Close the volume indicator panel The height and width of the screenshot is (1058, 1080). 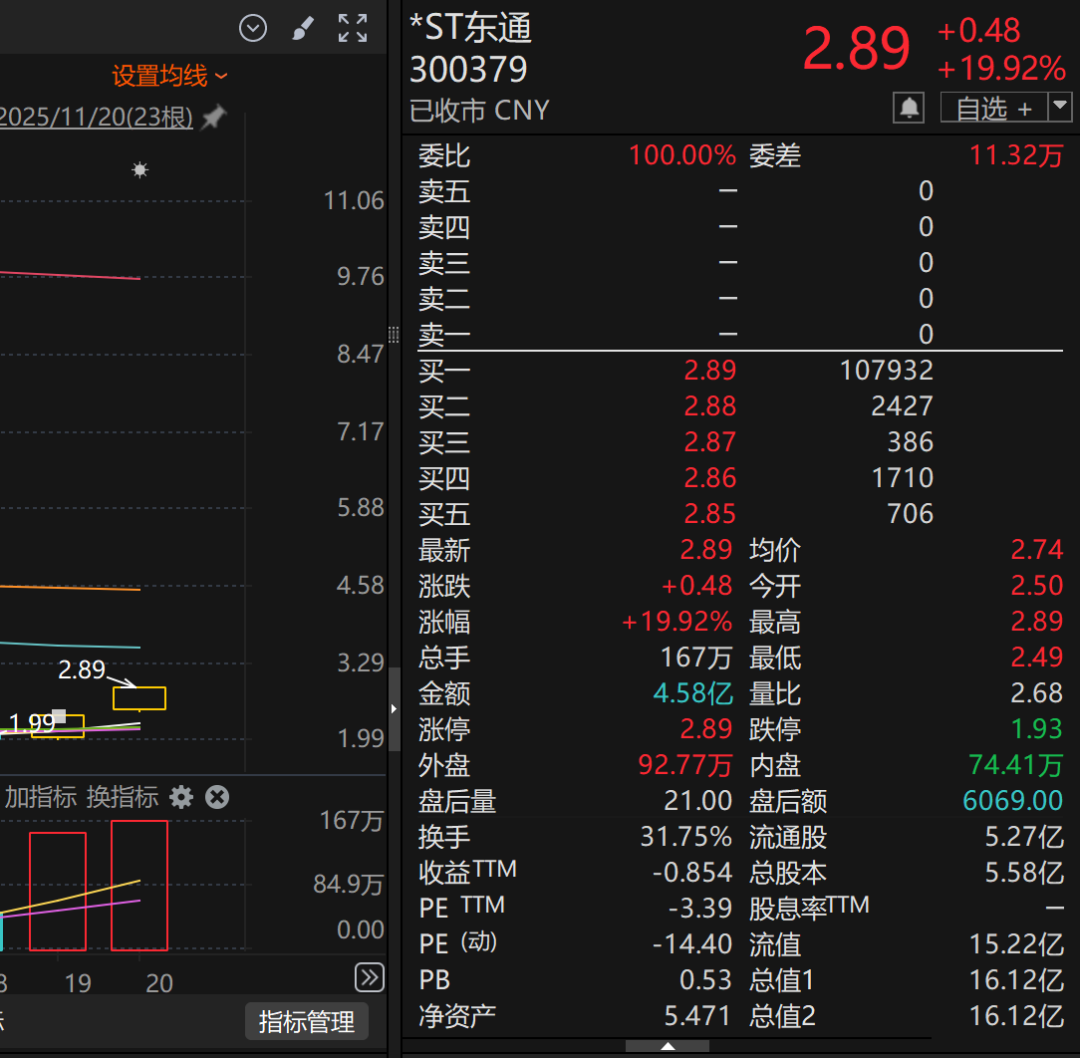pos(217,797)
